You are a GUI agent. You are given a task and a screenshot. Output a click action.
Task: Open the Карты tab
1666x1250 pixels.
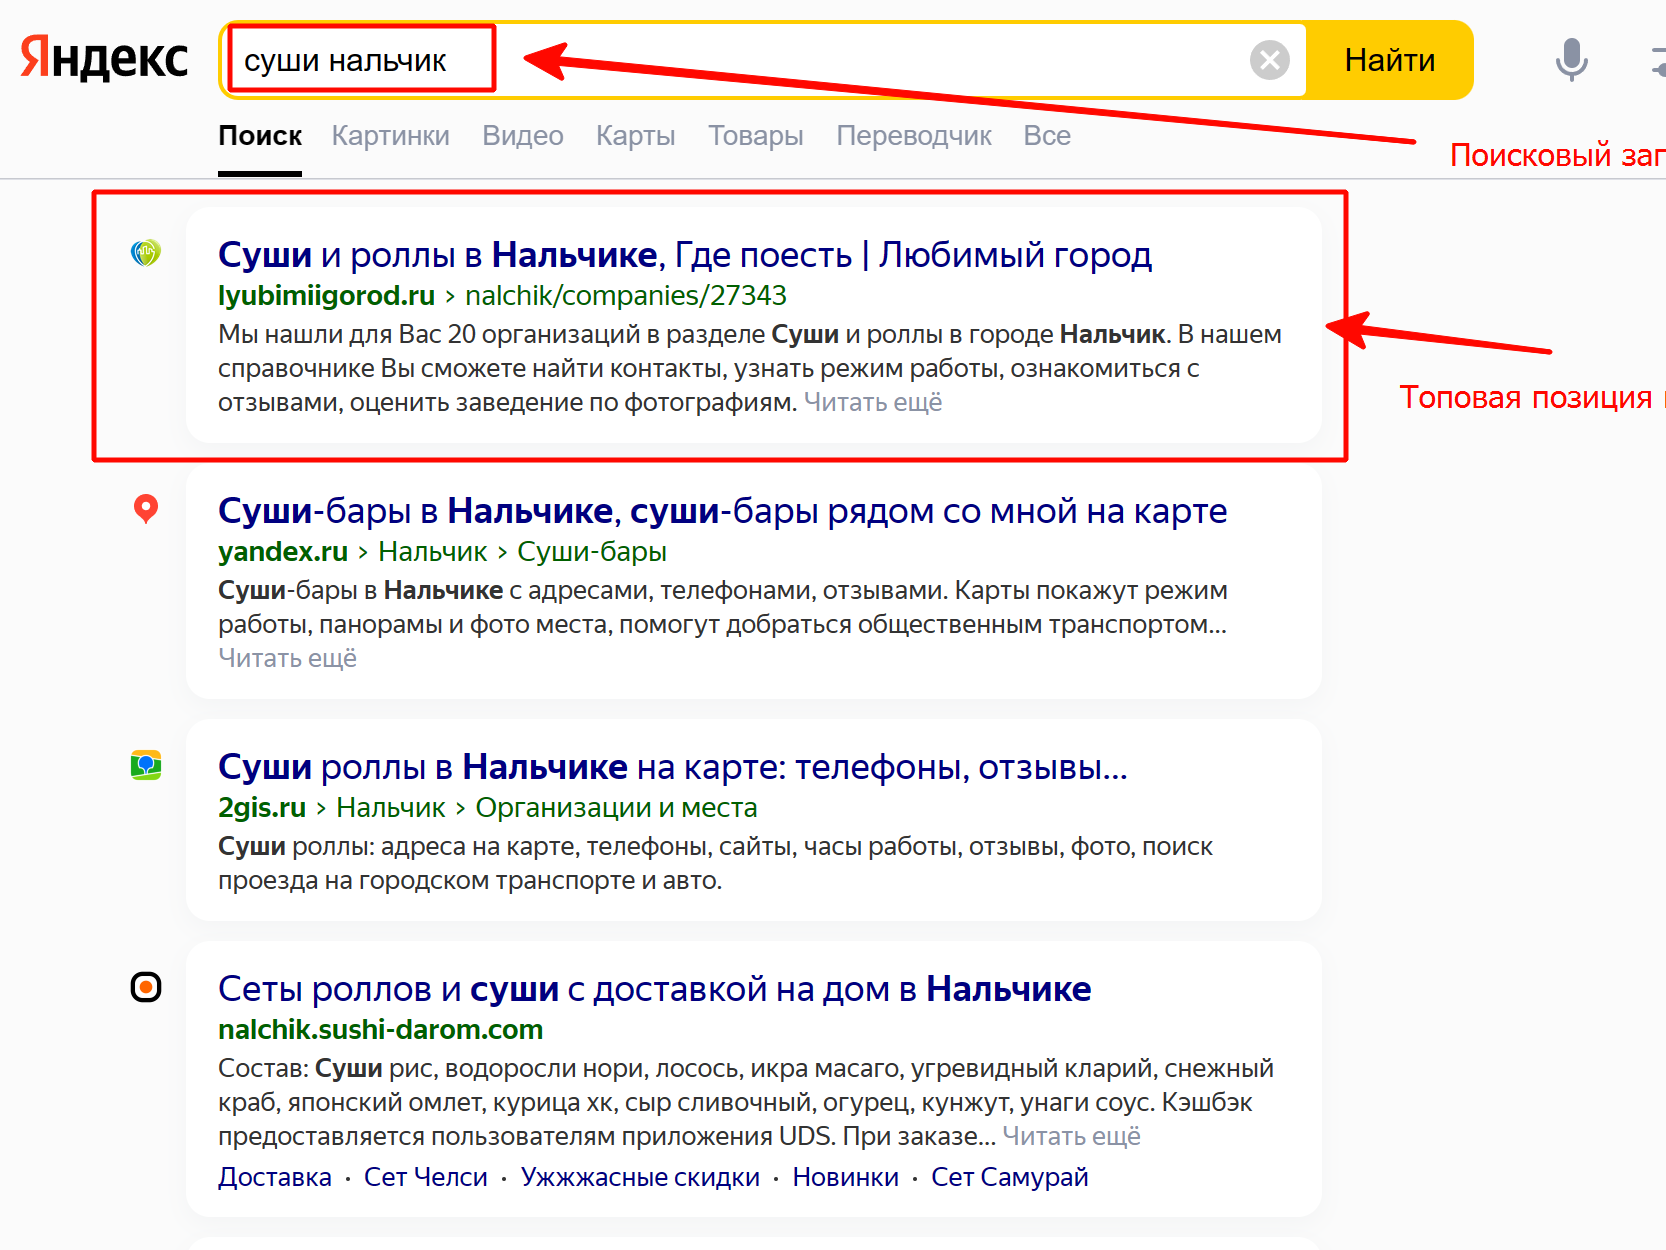636,136
